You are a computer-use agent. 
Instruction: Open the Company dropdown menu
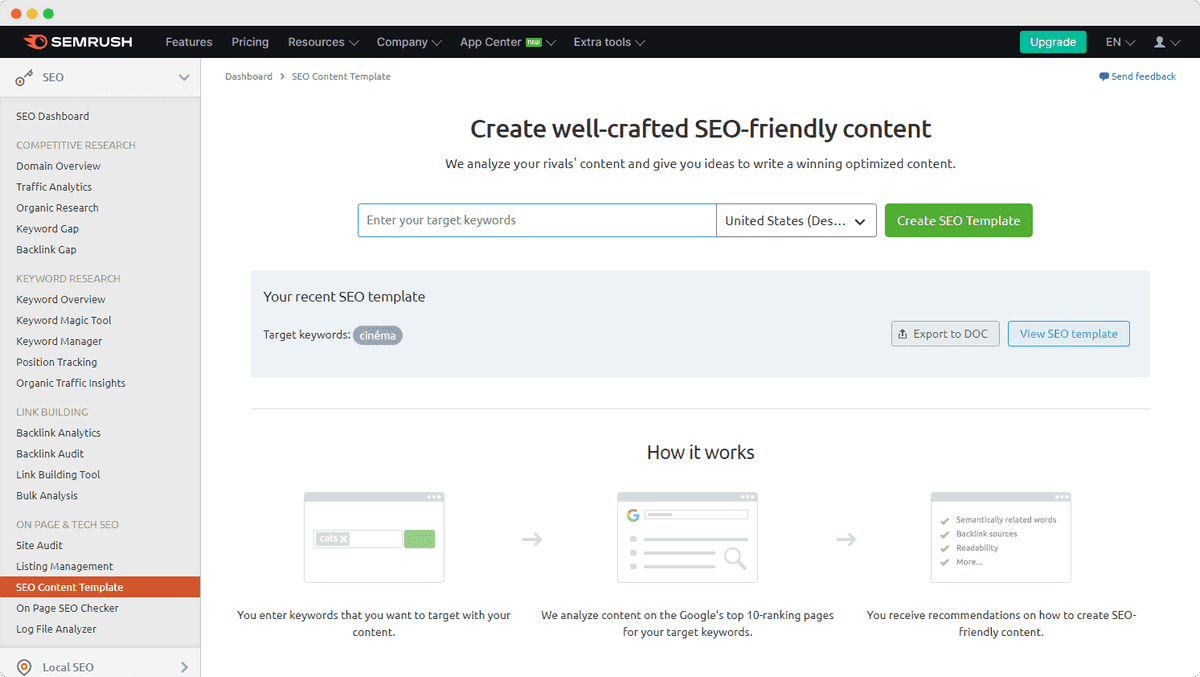(x=409, y=42)
